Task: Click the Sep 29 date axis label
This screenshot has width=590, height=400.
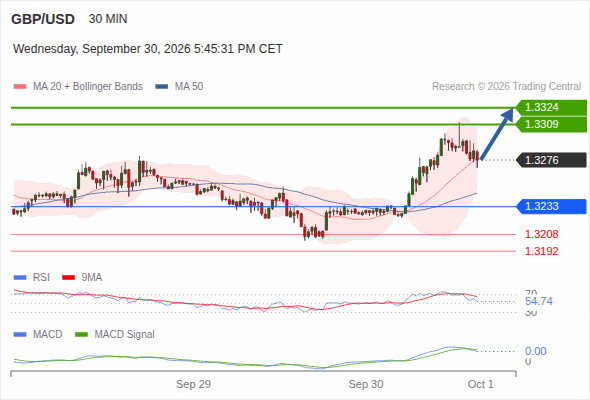Action: coord(193,384)
